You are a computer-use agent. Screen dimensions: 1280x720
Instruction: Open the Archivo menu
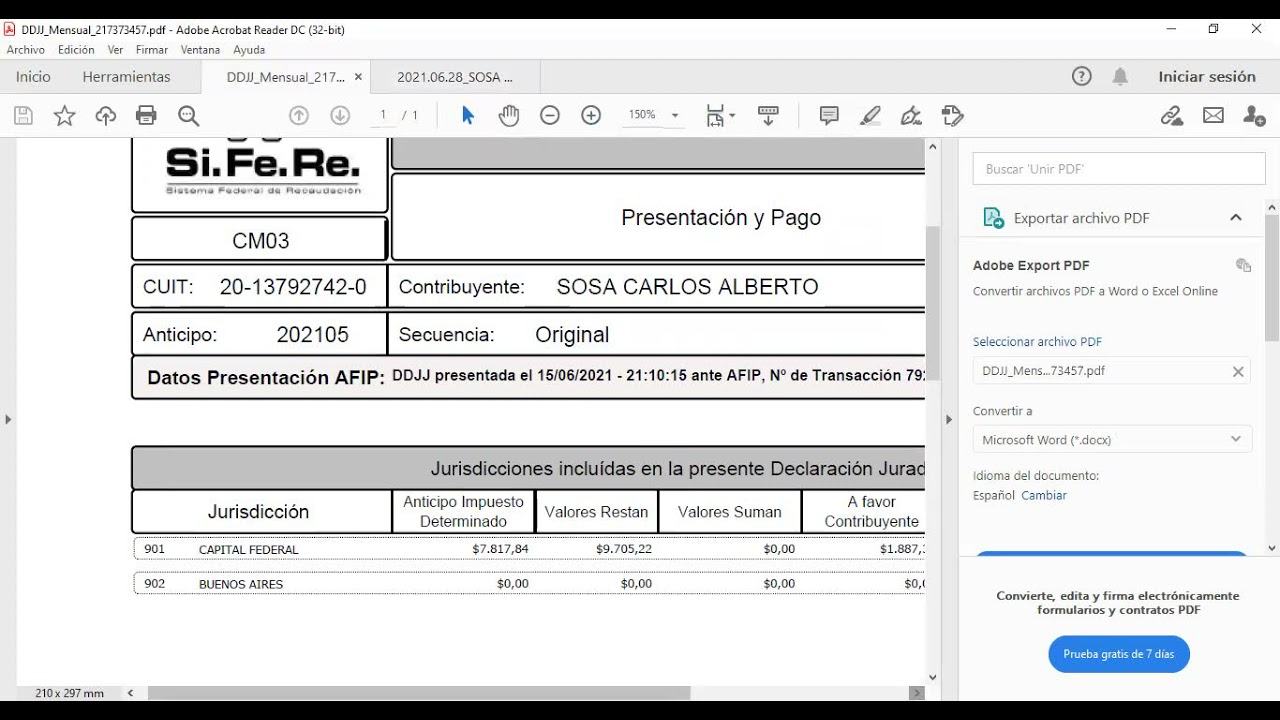(26, 50)
